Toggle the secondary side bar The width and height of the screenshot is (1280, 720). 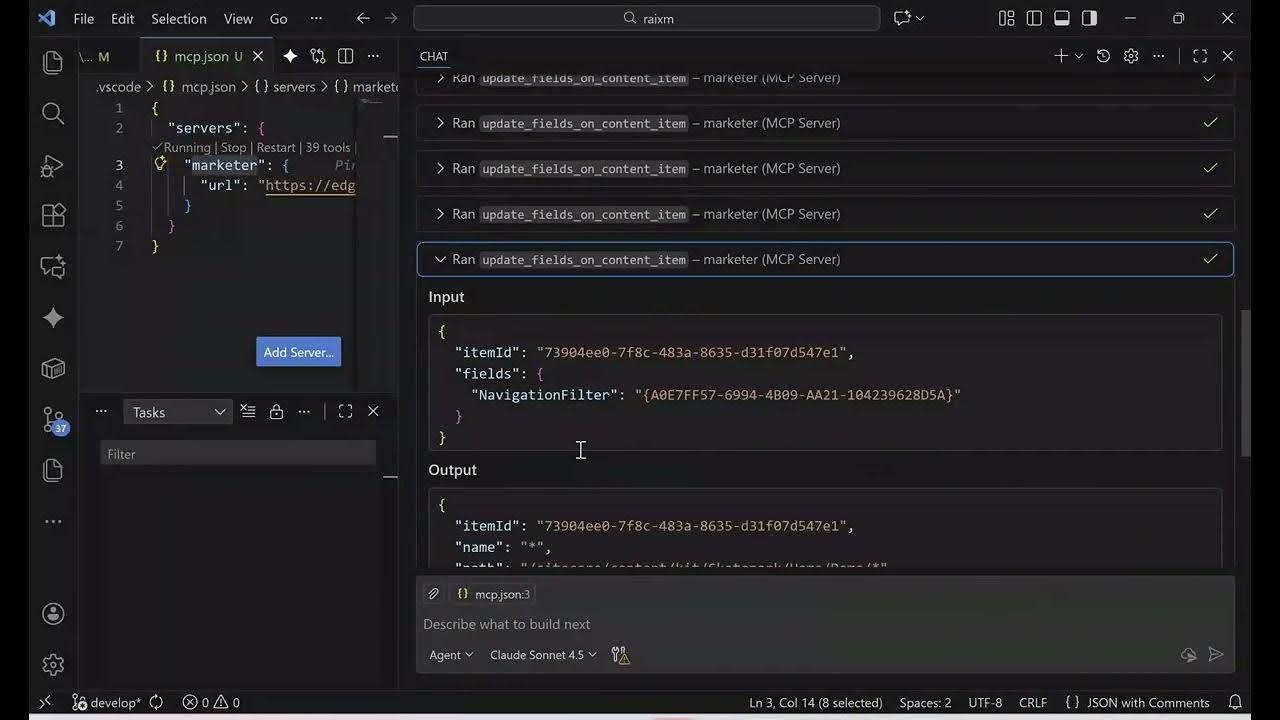pyautogui.click(x=1088, y=18)
